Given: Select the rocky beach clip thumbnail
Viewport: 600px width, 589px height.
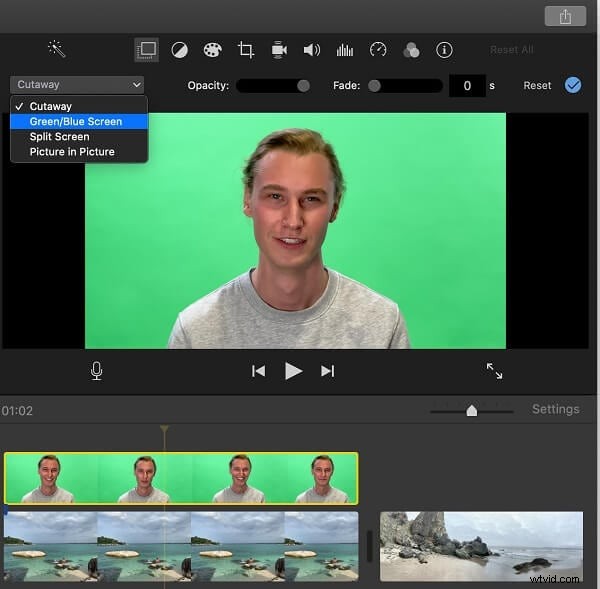Looking at the screenshot, I should (481, 546).
